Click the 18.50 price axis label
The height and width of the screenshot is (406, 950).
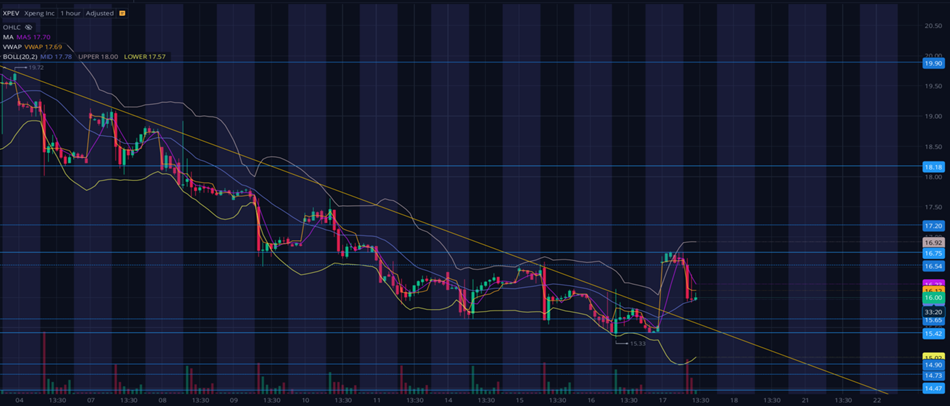(932, 147)
